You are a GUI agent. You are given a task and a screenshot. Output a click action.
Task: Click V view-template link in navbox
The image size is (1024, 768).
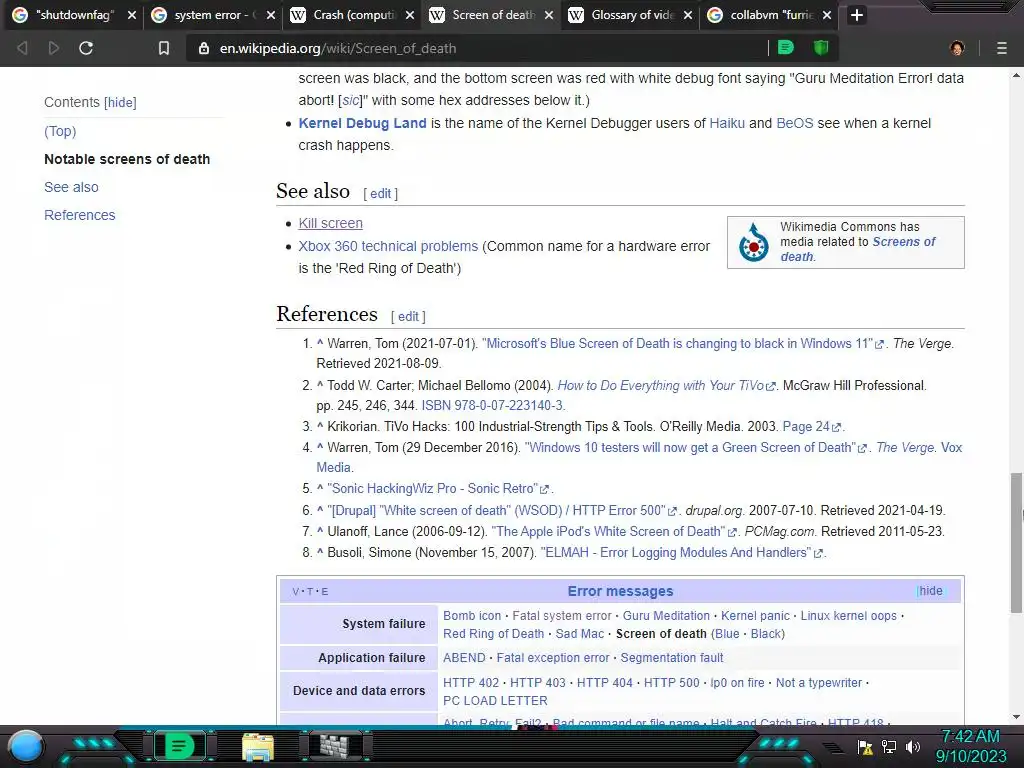click(x=296, y=592)
